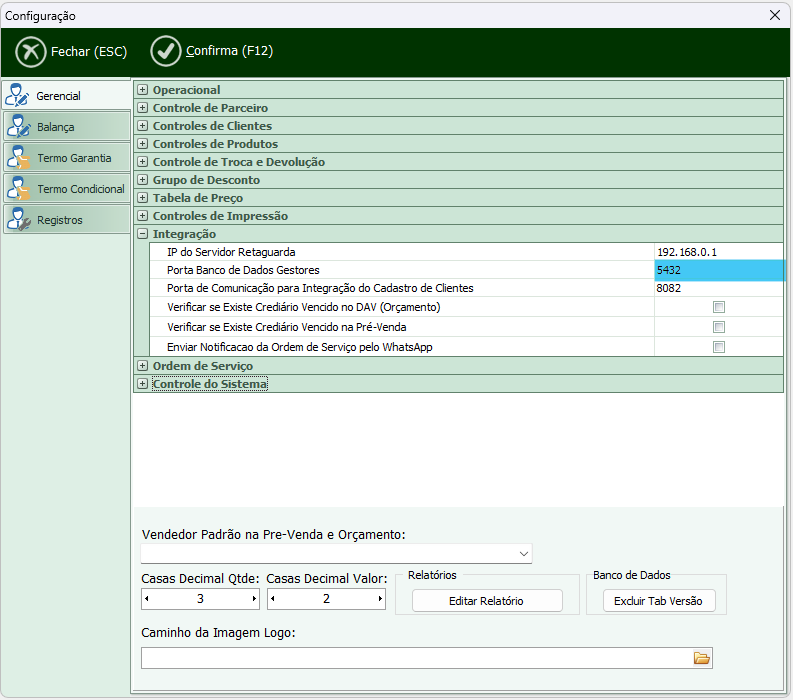Enable WhatsApp Ordem de Serviço notification checkbox
Image resolution: width=793 pixels, height=700 pixels.
tap(718, 347)
